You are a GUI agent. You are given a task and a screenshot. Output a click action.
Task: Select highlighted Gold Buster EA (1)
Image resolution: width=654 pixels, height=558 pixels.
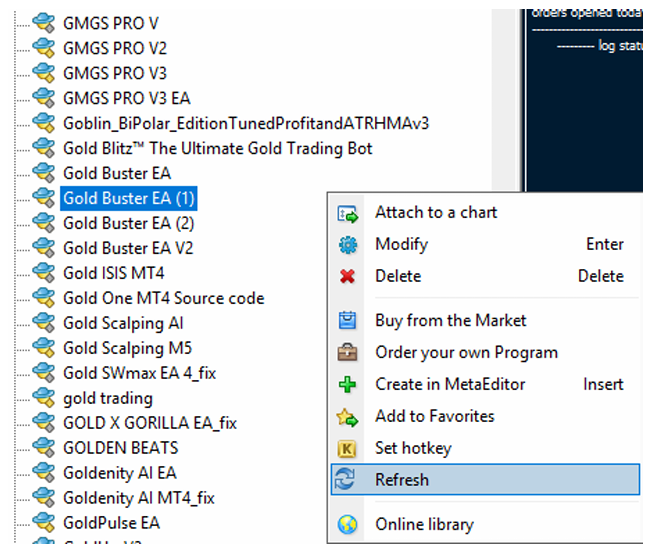pyautogui.click(x=129, y=199)
